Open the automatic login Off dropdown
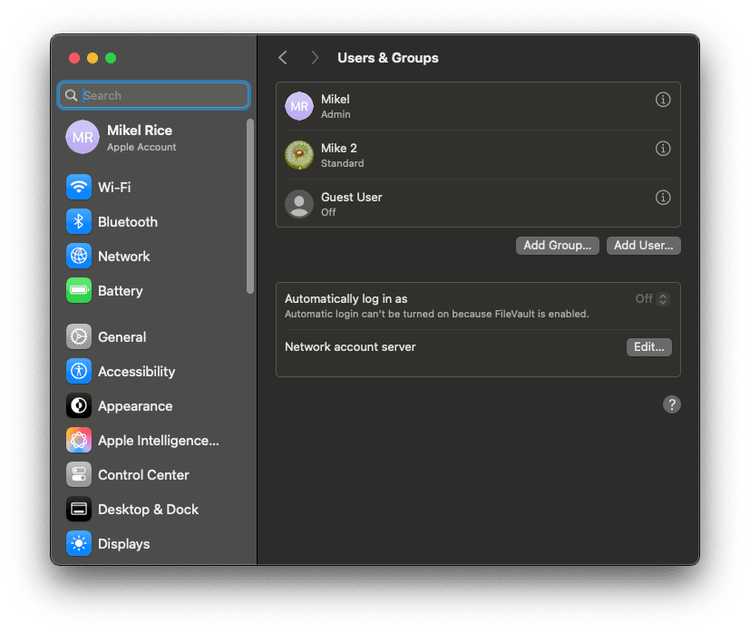 (x=652, y=299)
